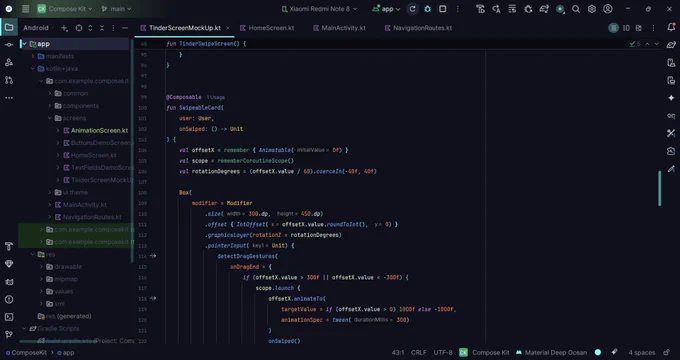This screenshot has height=360, width=680.
Task: Show more tool windows ellipsis in left bar
Action: [9, 98]
